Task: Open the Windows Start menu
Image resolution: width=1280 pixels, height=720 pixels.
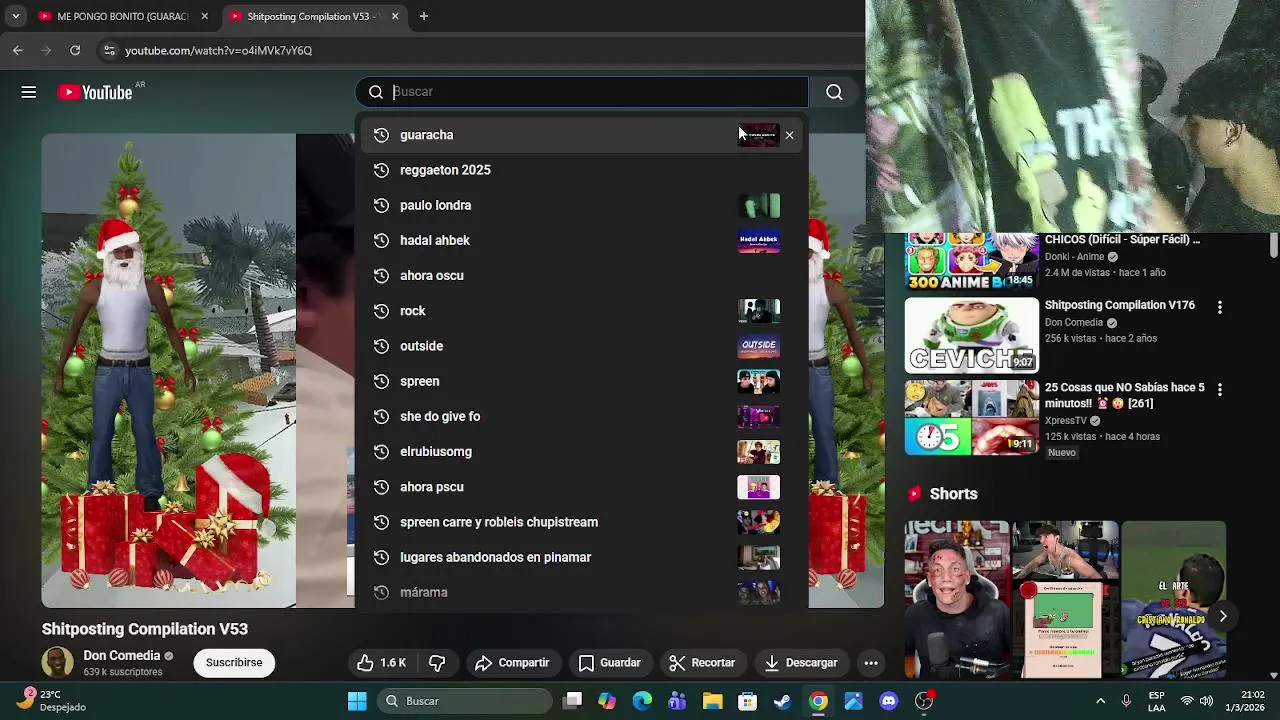Action: 357,701
